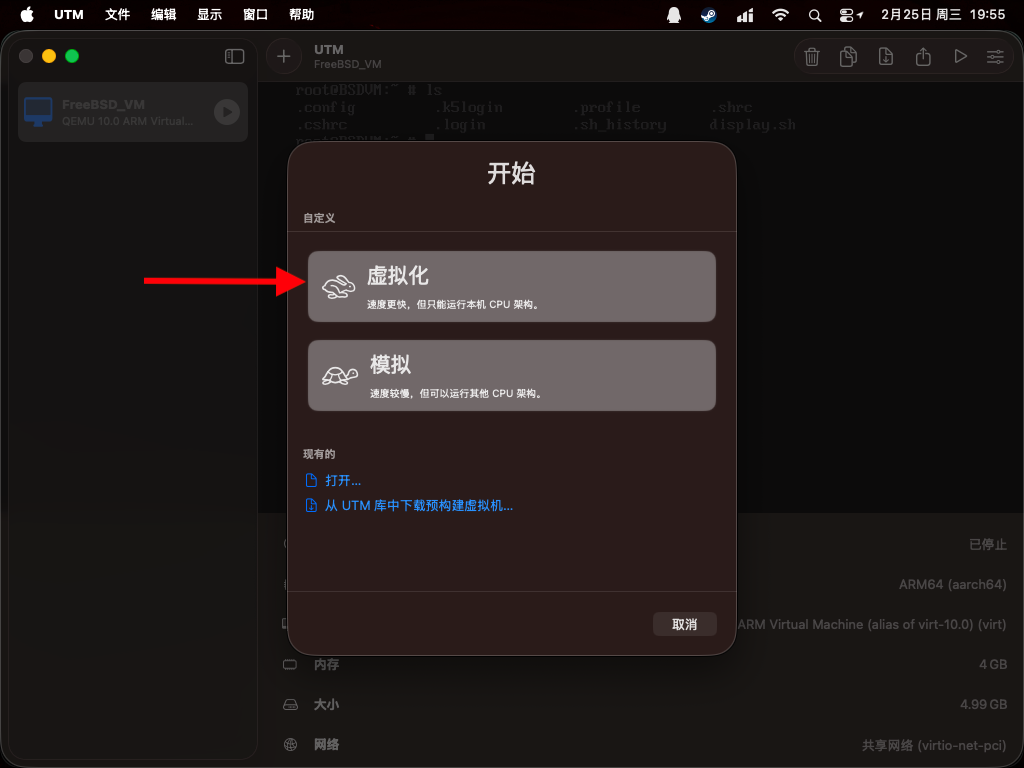Open the 显示 menu
The width and height of the screenshot is (1024, 768).
pyautogui.click(x=210, y=14)
